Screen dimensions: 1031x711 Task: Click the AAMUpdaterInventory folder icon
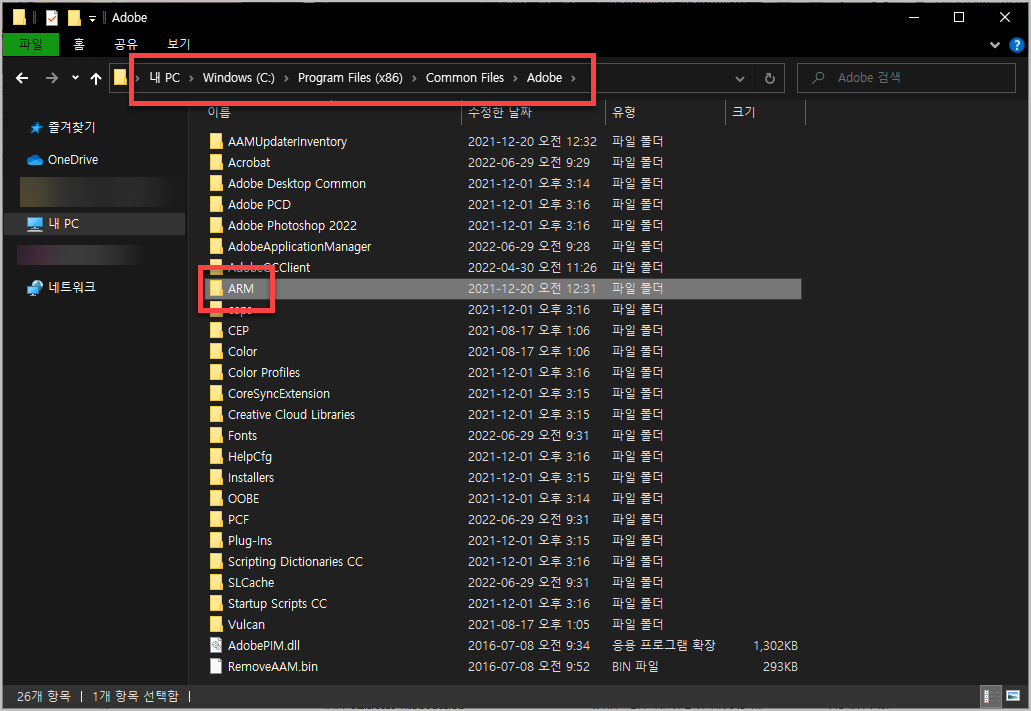point(216,141)
